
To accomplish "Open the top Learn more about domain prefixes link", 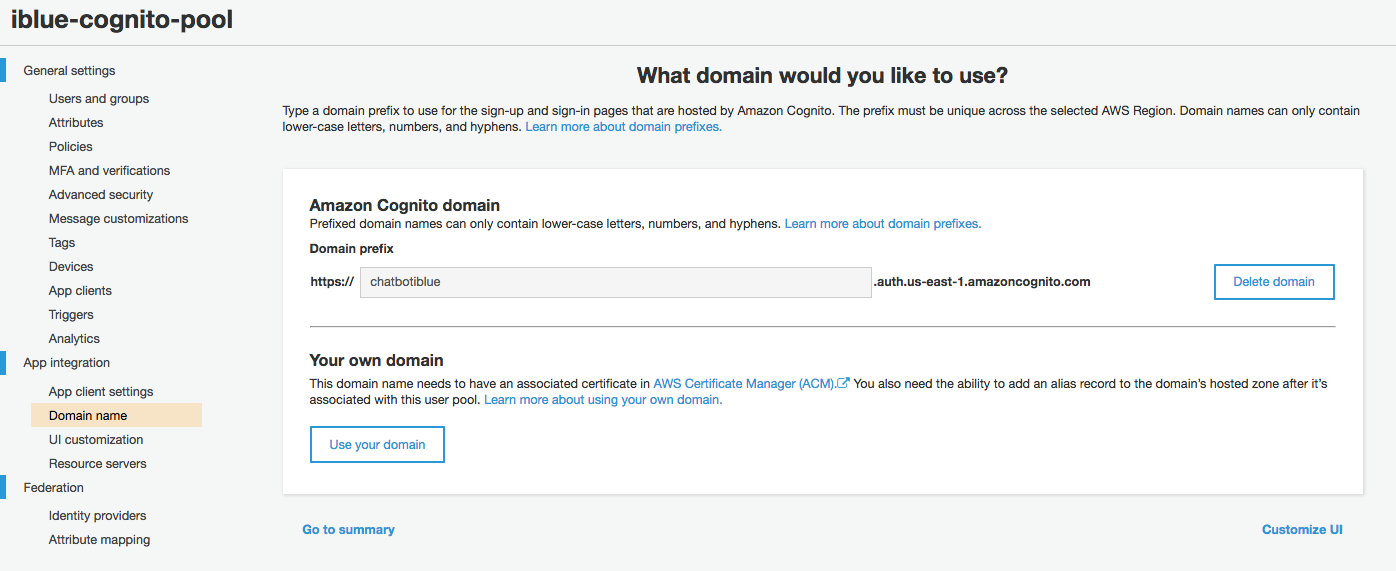I will pos(624,127).
